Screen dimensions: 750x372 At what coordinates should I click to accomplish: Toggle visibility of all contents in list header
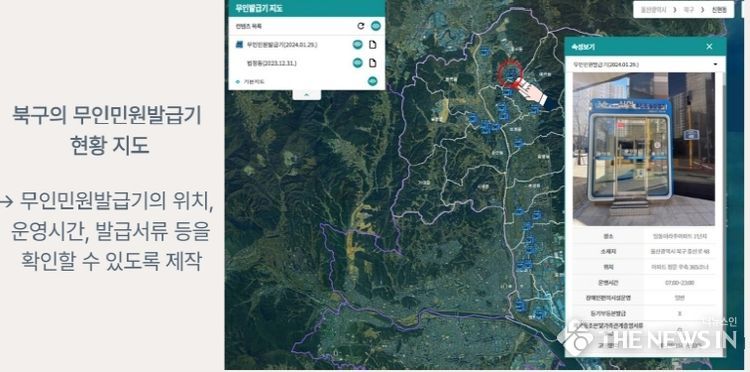(376, 26)
